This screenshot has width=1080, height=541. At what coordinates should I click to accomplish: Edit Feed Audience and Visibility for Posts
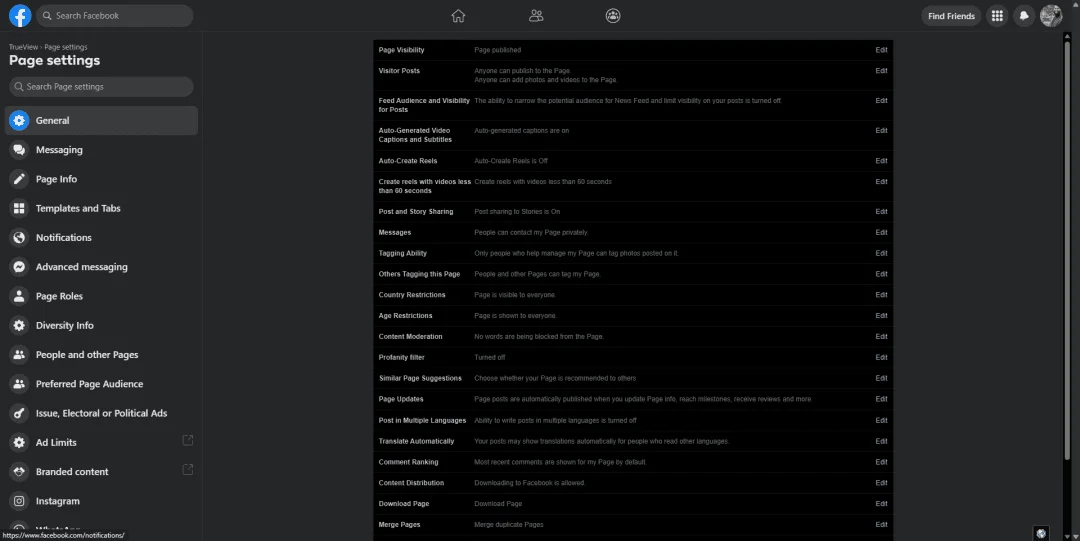click(x=881, y=101)
